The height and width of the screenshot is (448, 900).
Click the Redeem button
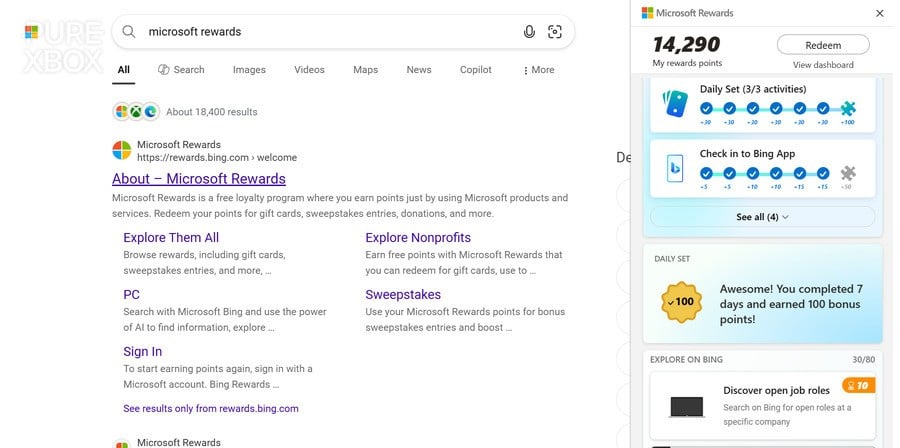click(x=823, y=45)
